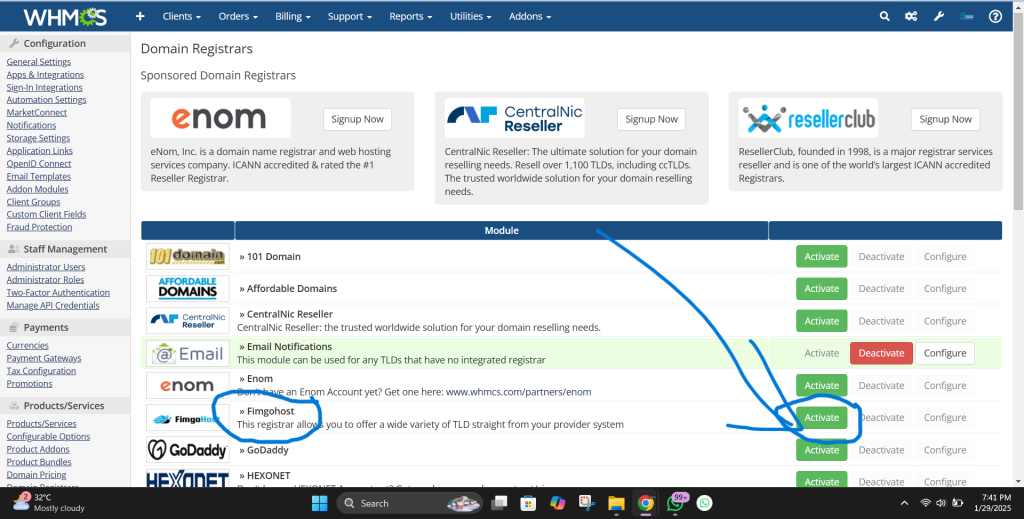Activate the Enom registrar module
This screenshot has height=519, width=1024.
click(822, 385)
